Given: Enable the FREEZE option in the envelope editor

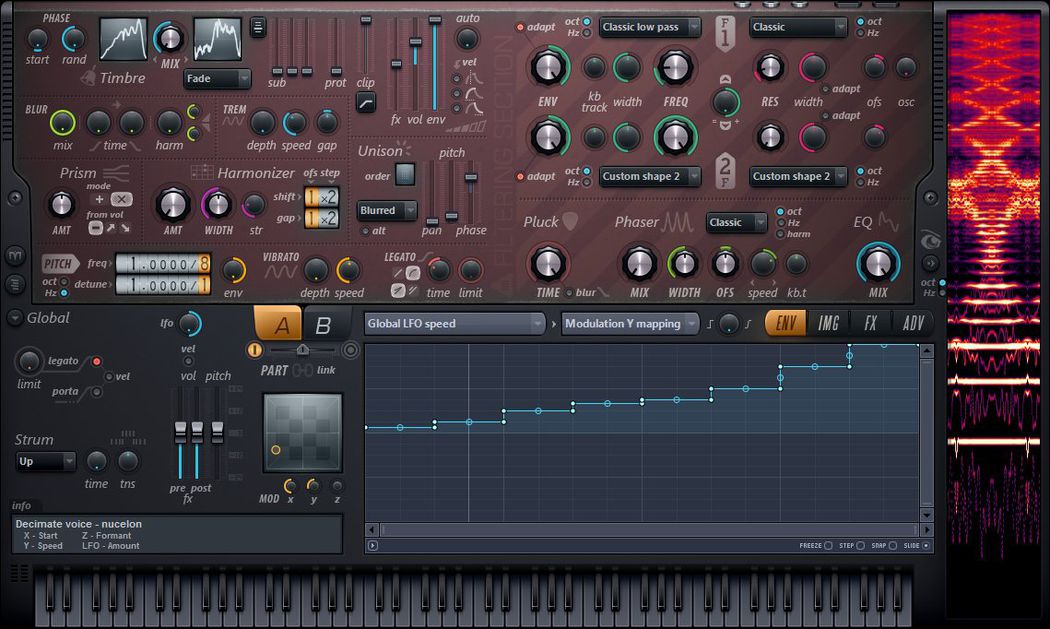Looking at the screenshot, I should (x=828, y=545).
